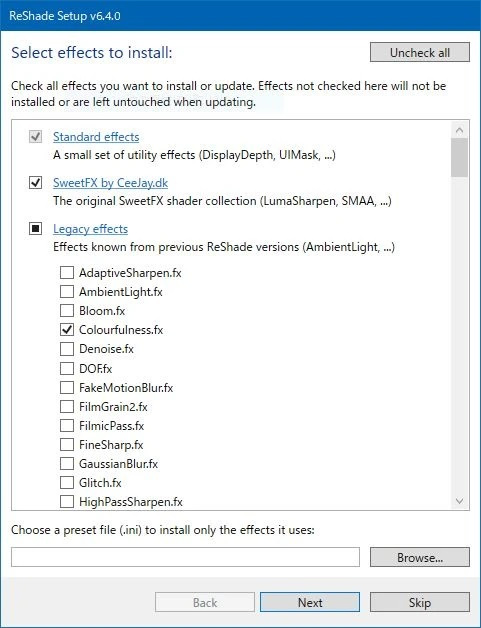Check the FakeMotionBlur.fx effect

pyautogui.click(x=67, y=387)
